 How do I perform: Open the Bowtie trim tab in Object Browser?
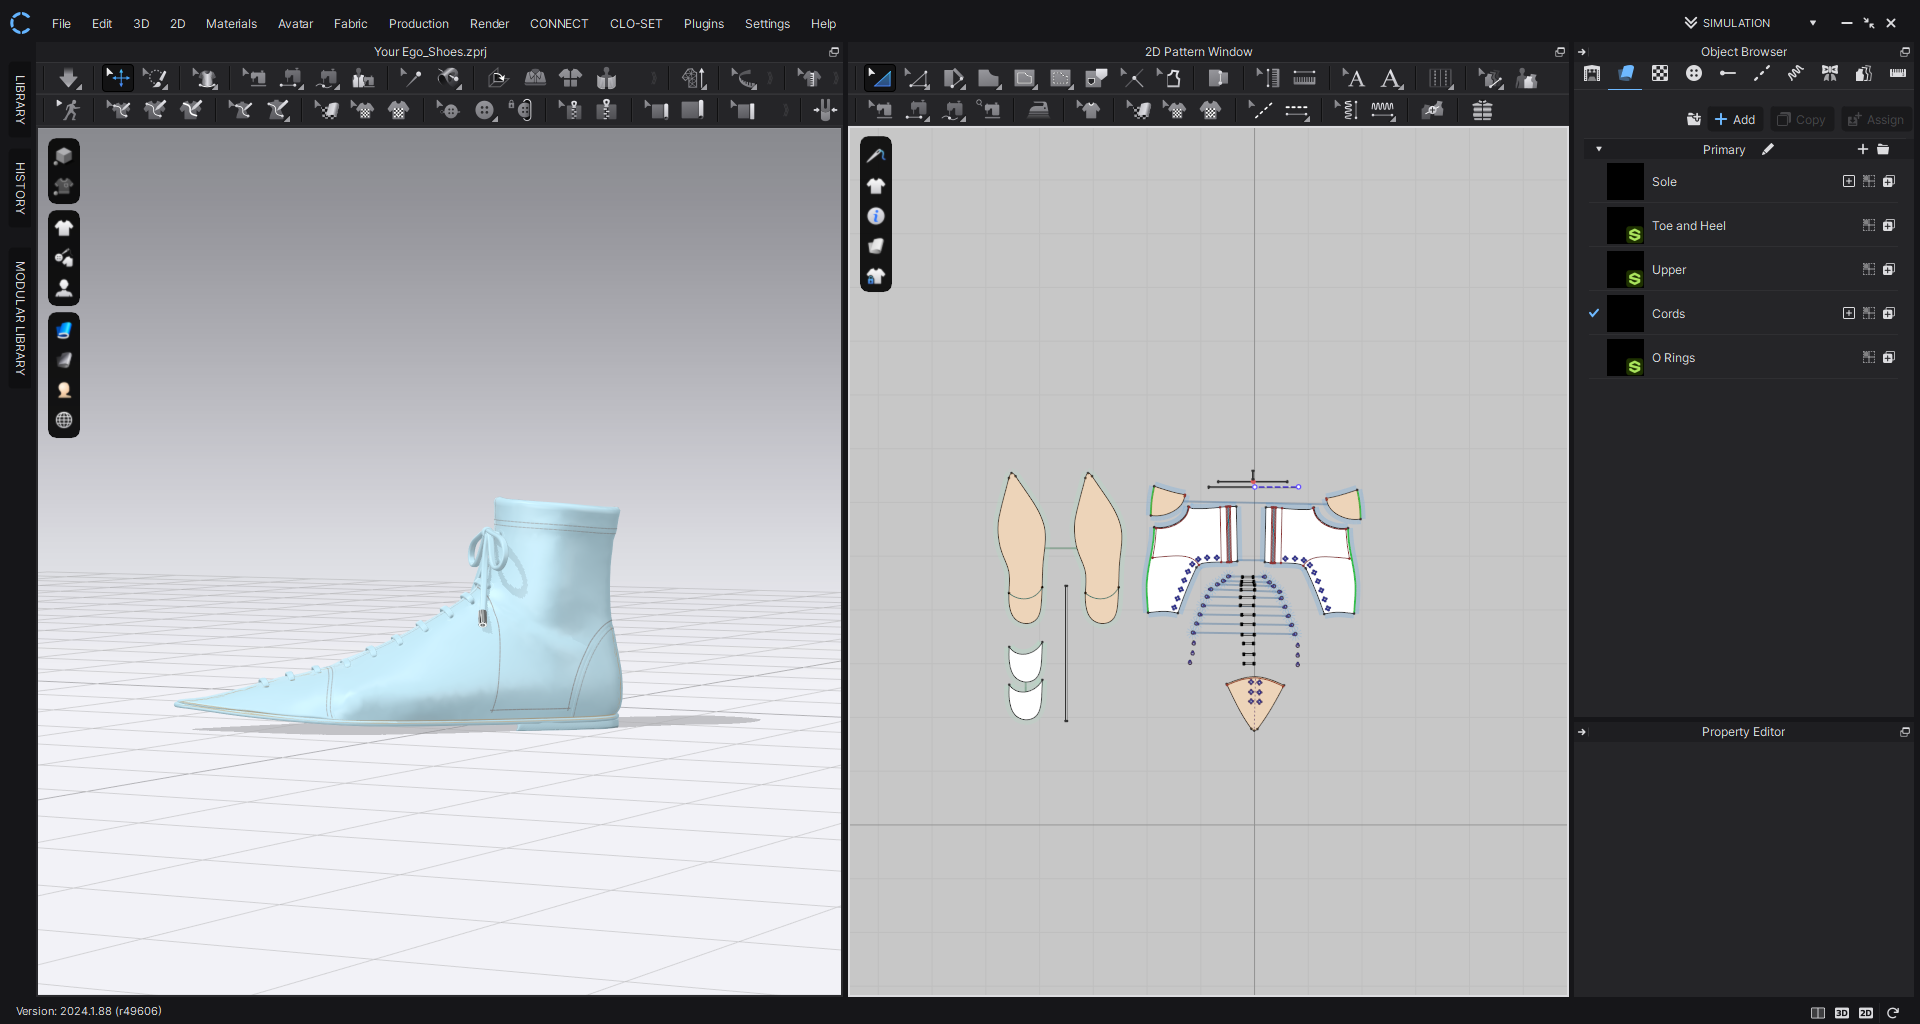1830,74
